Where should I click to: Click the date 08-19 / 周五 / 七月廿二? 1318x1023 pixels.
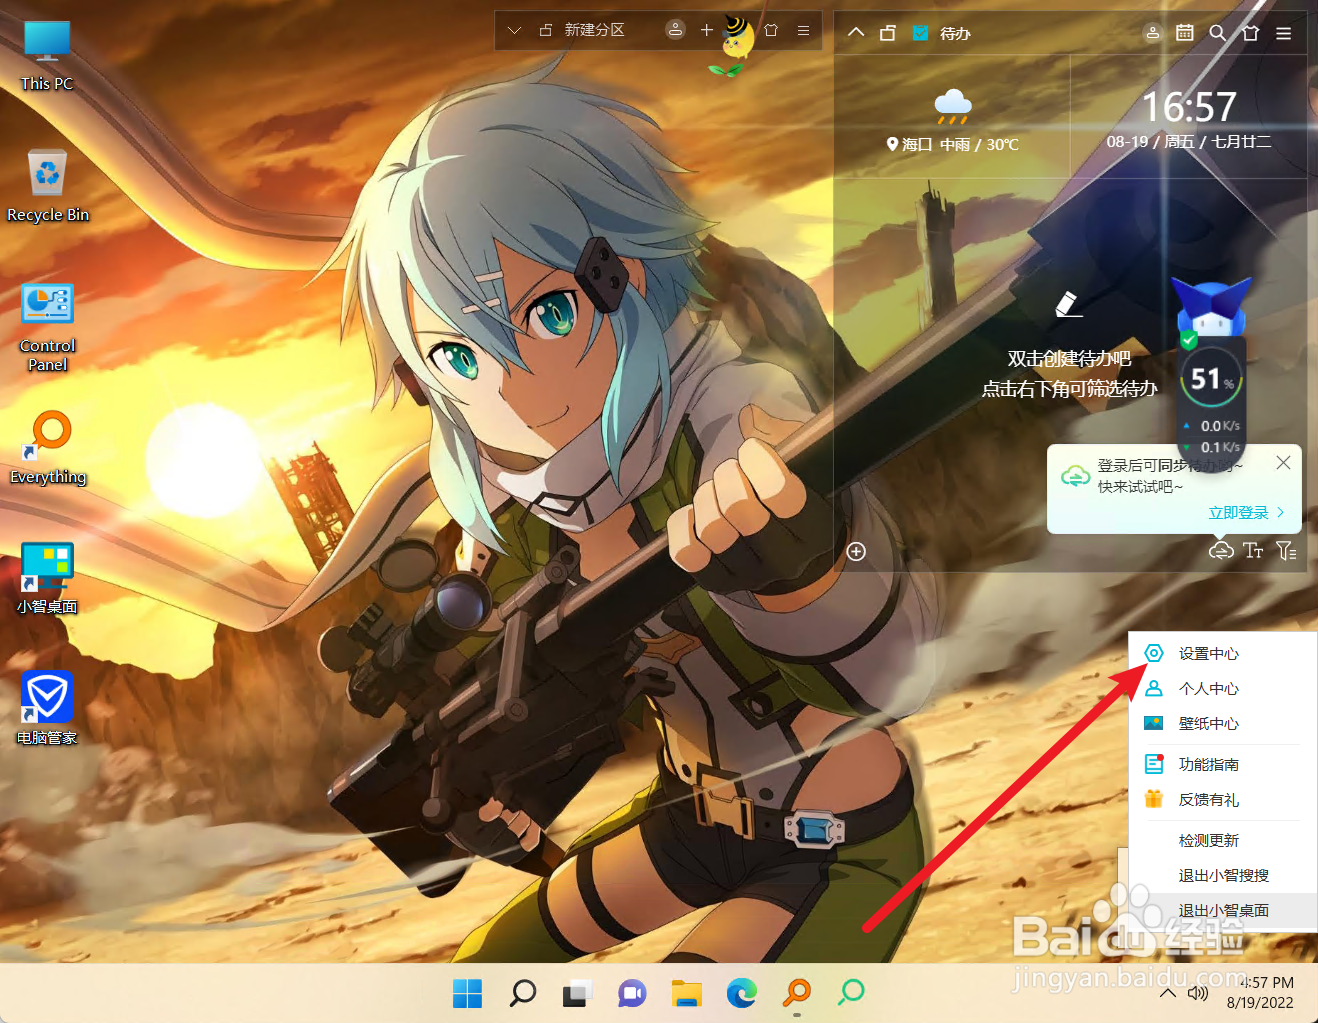click(x=1189, y=142)
